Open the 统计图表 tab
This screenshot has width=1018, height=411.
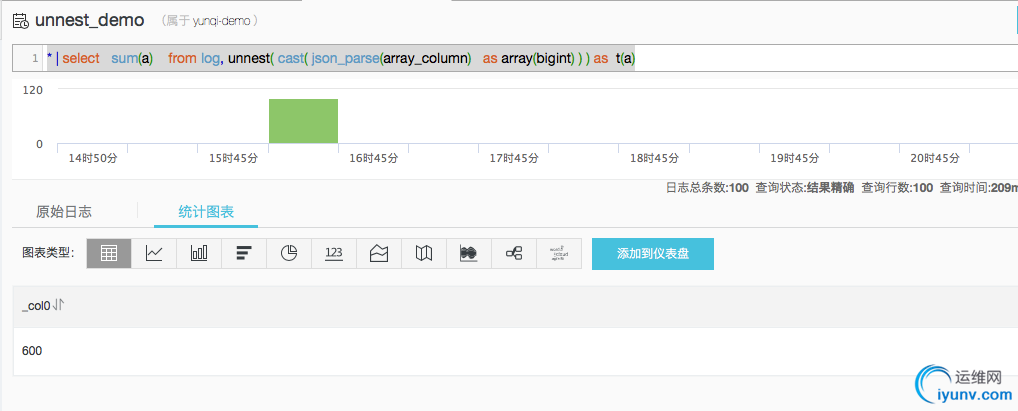206,212
